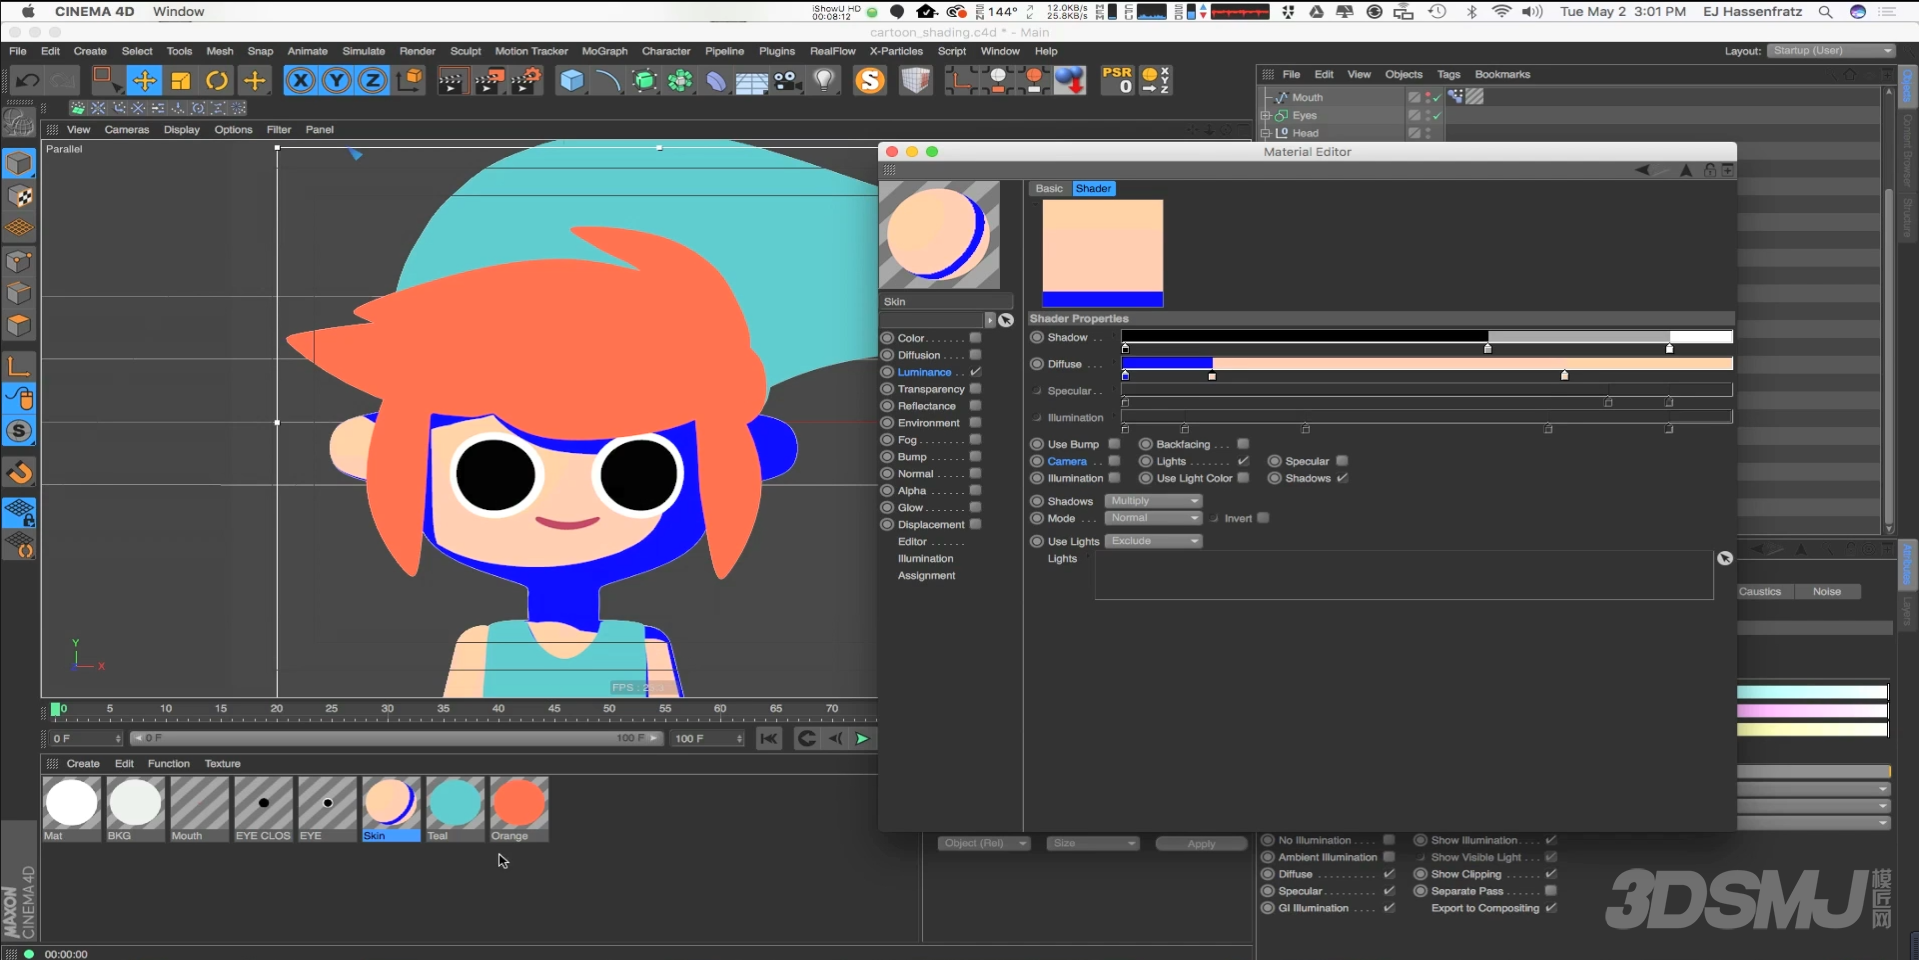Expand the Eyes object hierarchy

tap(1266, 116)
